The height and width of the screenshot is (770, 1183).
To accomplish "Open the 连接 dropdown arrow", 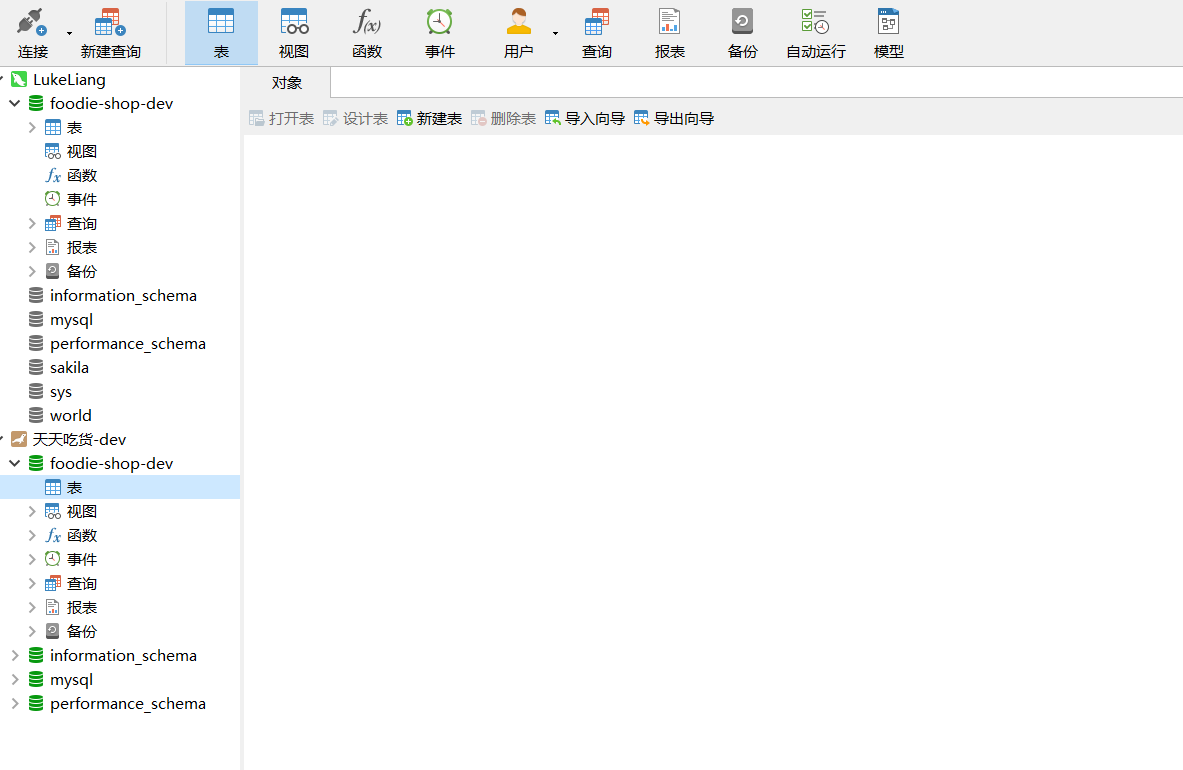I will (x=69, y=33).
